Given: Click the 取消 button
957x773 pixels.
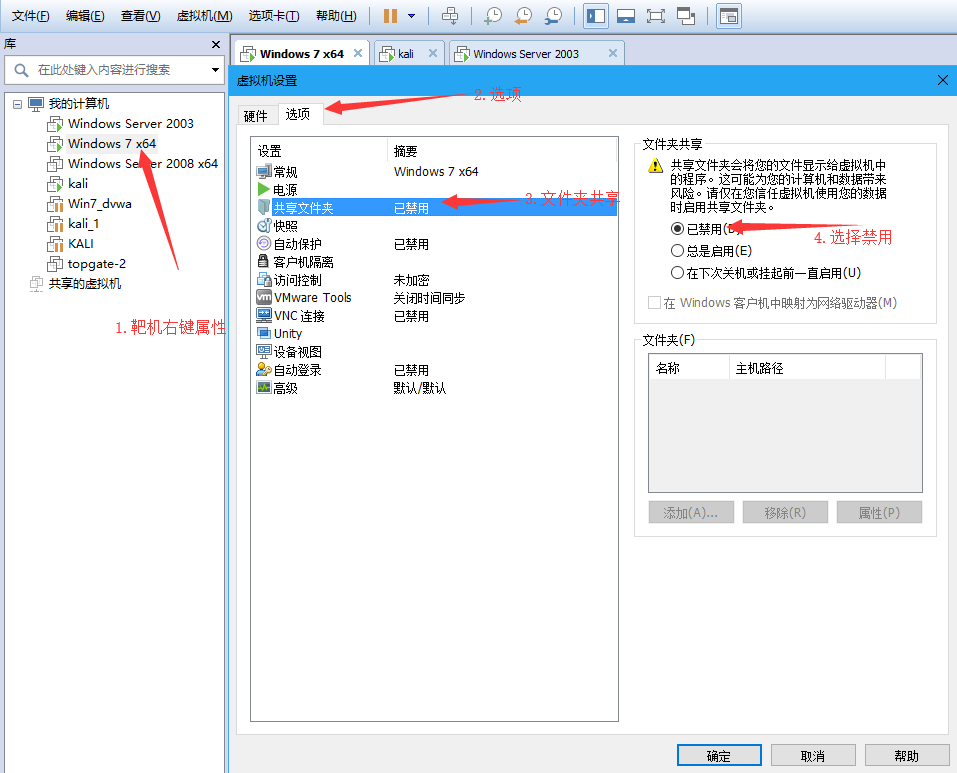Looking at the screenshot, I should point(812,756).
